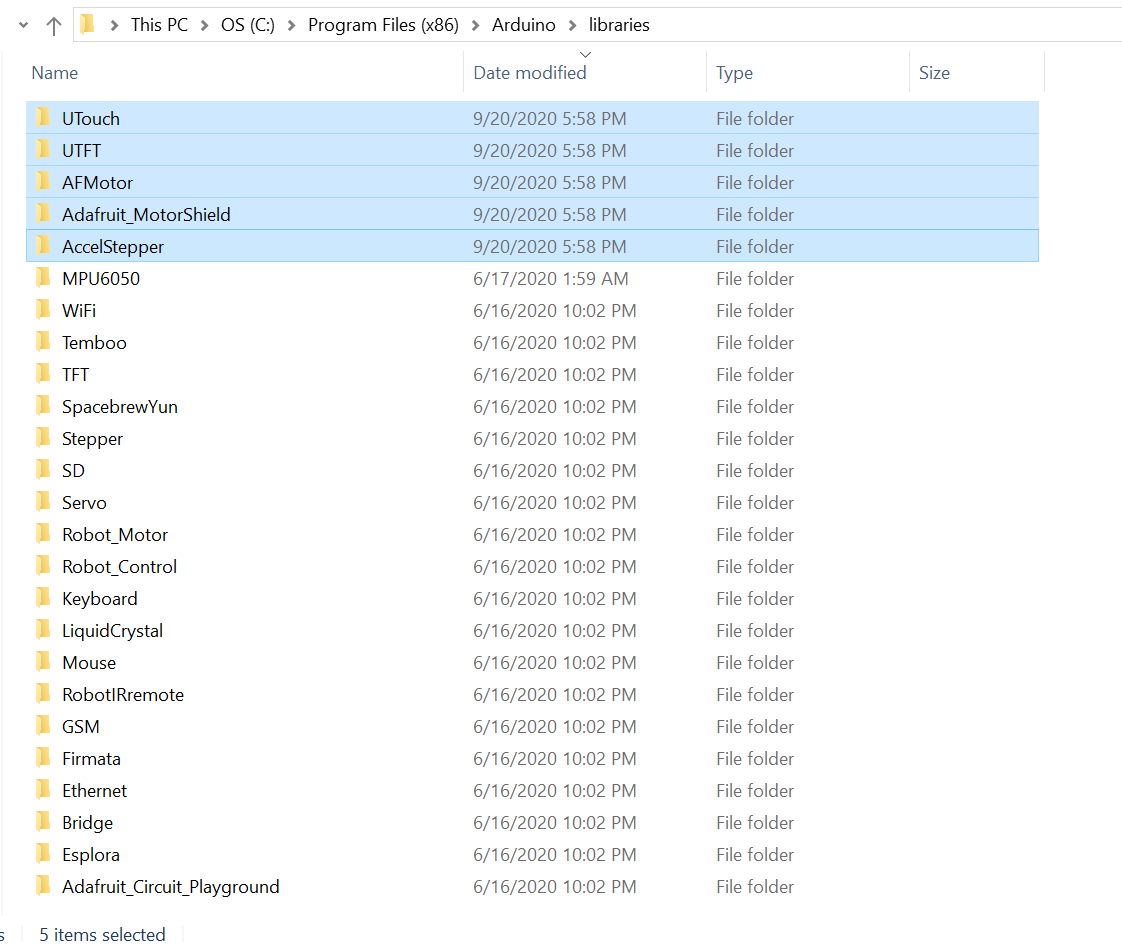
Task: Click the SpacebrewYun folder icon
Action: pos(44,406)
